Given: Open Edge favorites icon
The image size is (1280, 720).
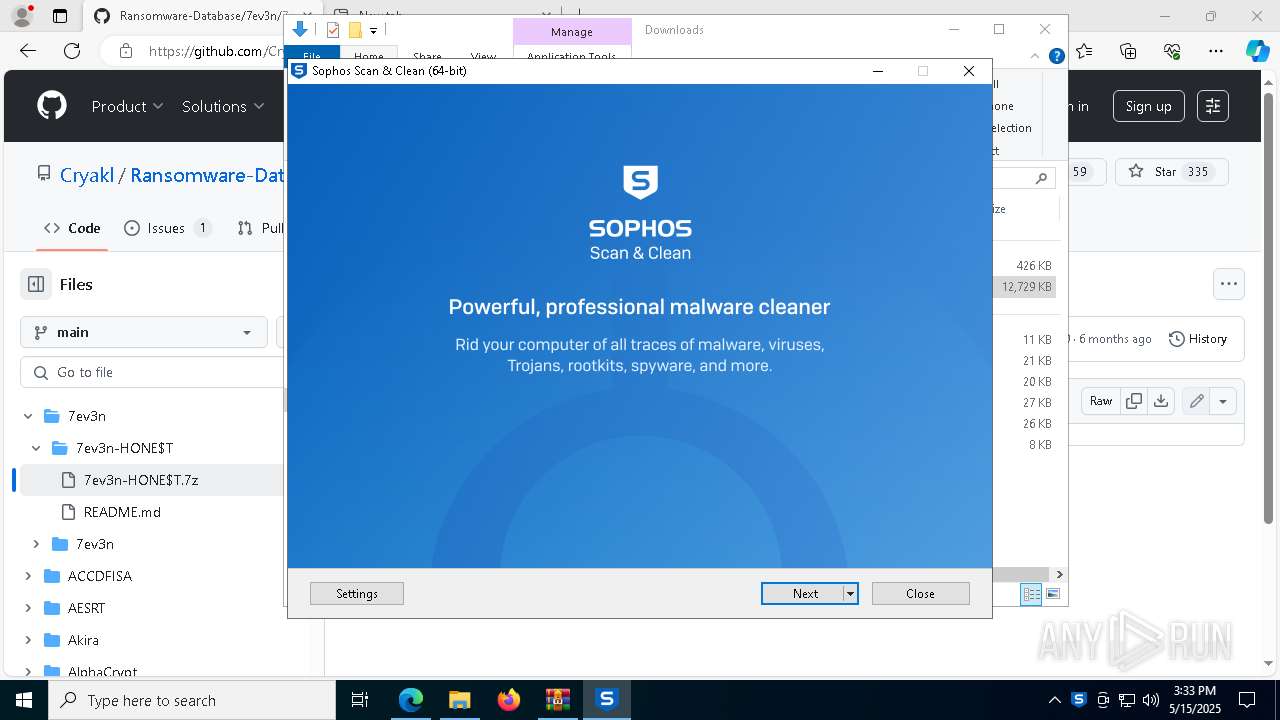Looking at the screenshot, I should point(1085,51).
